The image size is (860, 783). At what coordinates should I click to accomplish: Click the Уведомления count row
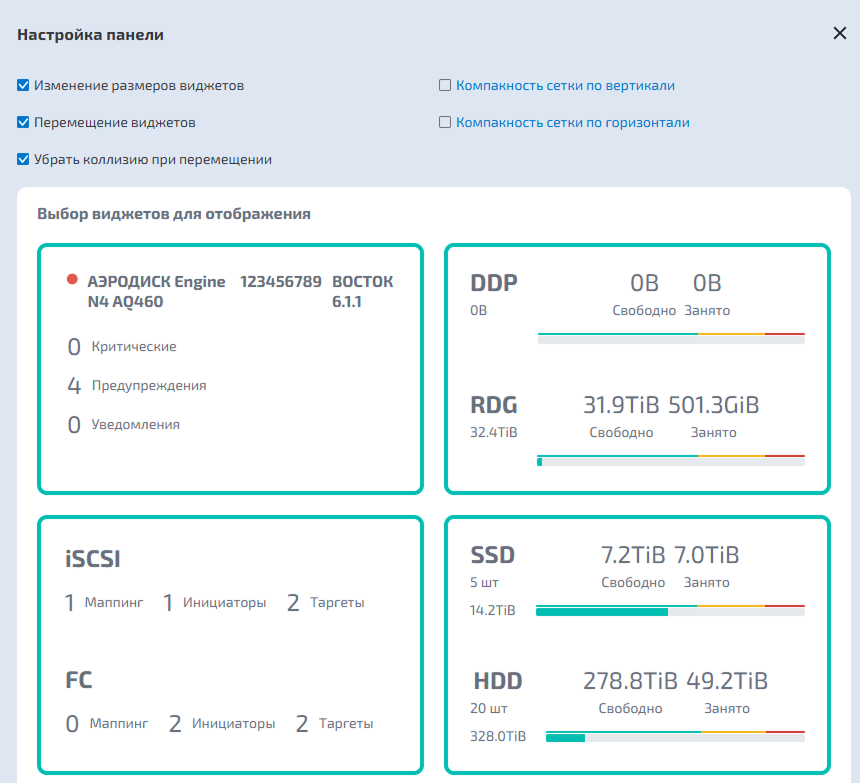pos(123,424)
